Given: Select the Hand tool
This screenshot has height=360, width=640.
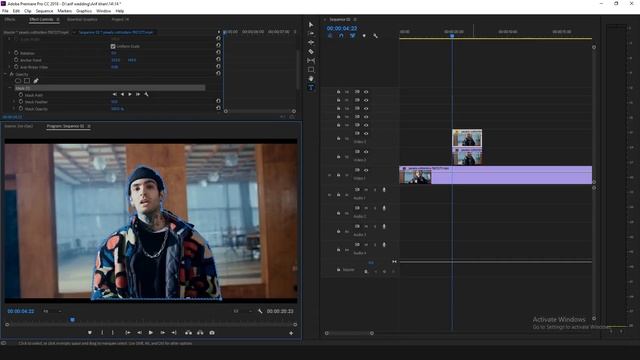Looking at the screenshot, I should (311, 78).
